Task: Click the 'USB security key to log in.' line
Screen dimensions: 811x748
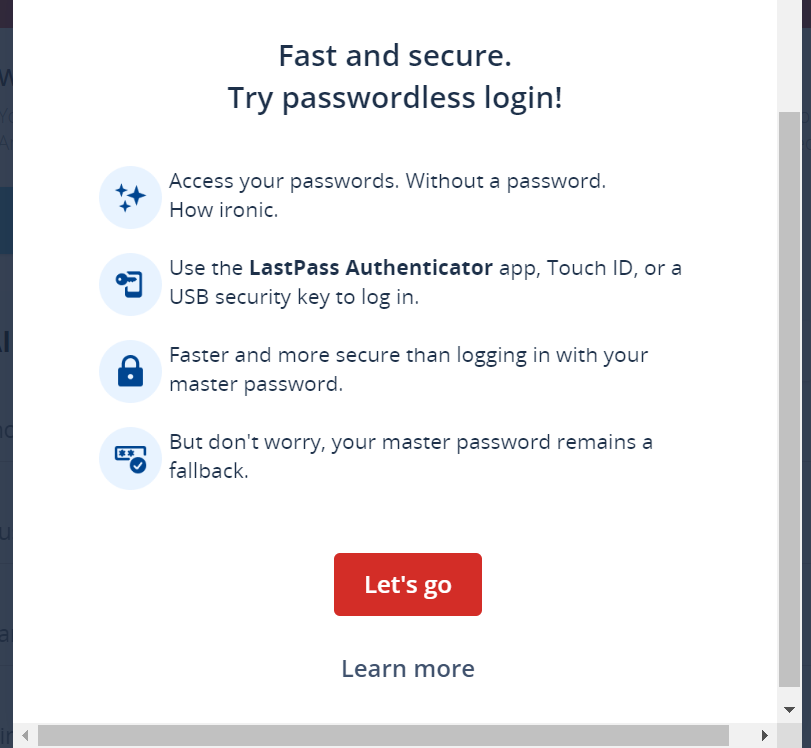Action: point(294,297)
